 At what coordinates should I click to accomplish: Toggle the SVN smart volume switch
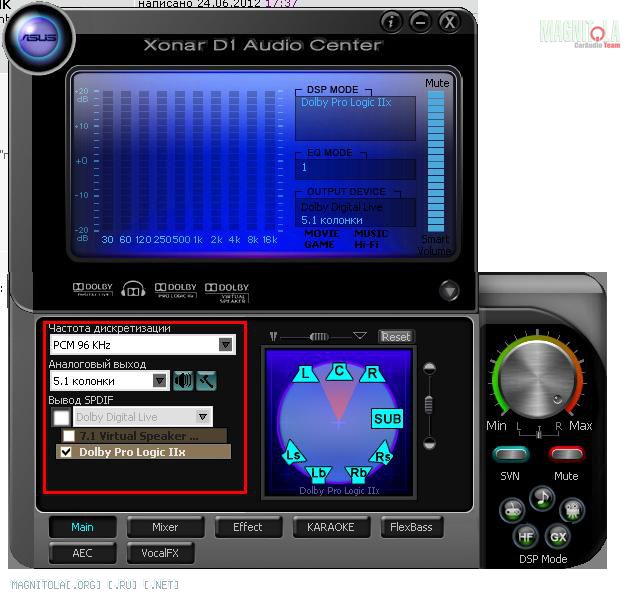[x=510, y=454]
